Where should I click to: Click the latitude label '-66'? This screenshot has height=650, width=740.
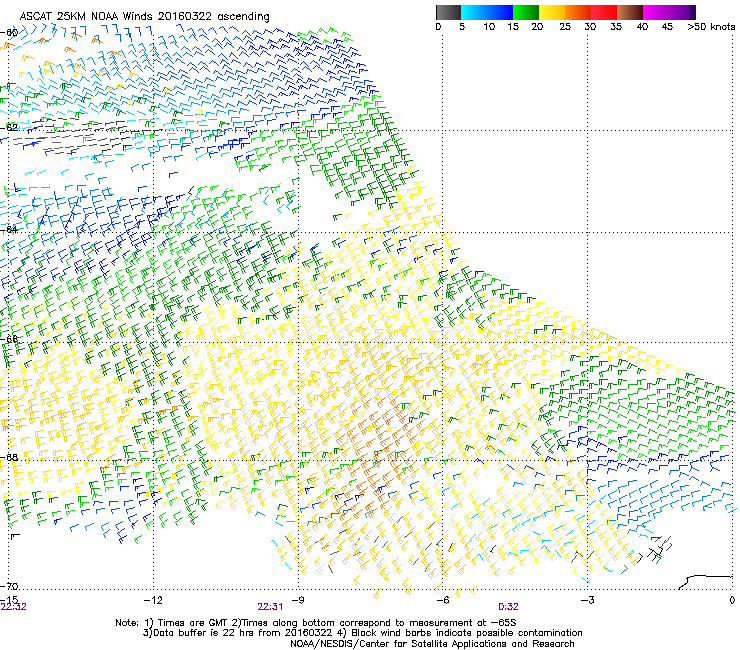point(9,338)
